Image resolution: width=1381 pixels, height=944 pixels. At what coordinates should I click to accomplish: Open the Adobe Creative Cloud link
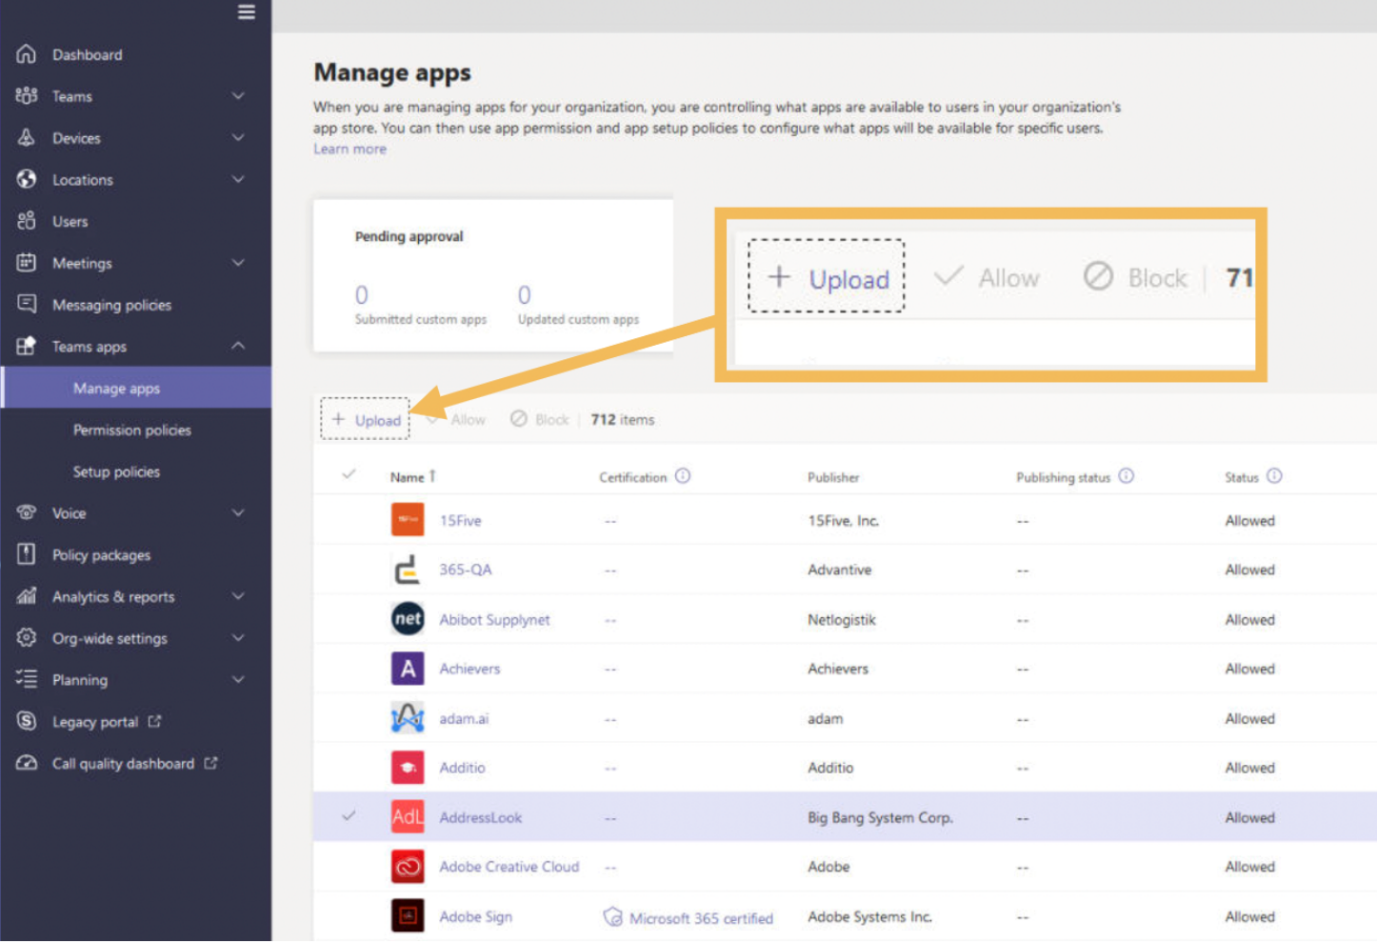point(509,867)
